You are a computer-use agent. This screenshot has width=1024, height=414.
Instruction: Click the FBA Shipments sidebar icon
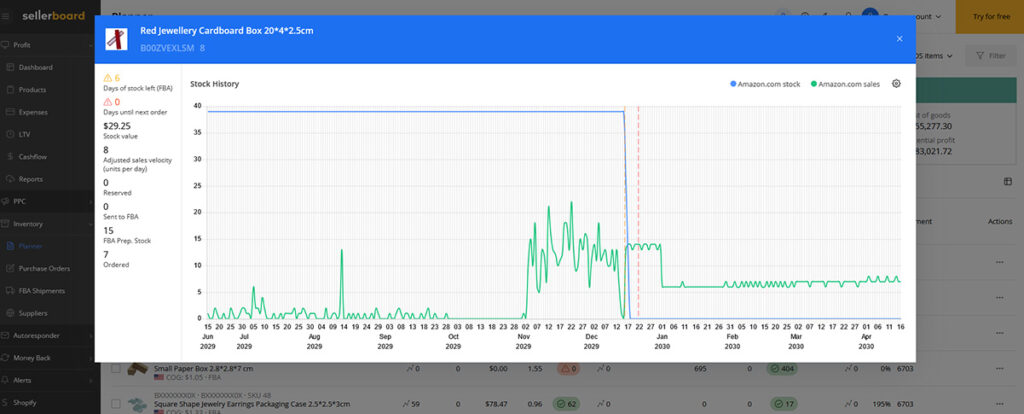pos(10,291)
